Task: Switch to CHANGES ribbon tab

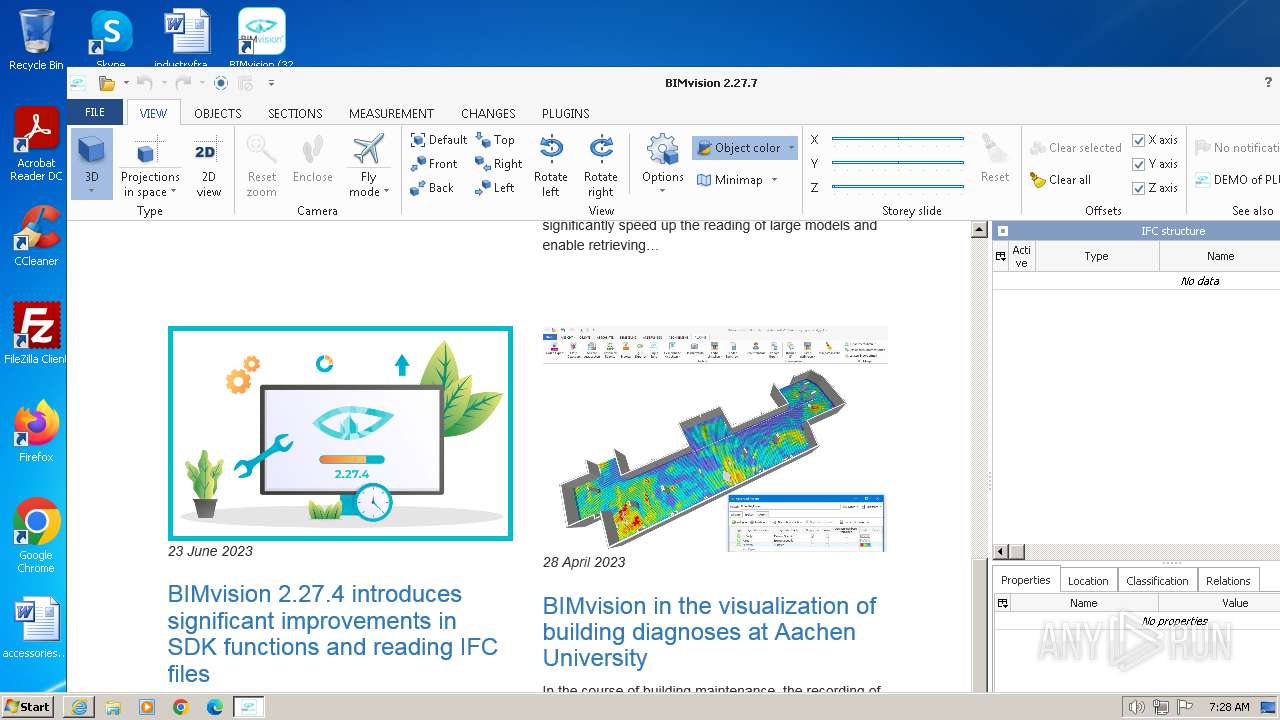Action: click(x=488, y=114)
